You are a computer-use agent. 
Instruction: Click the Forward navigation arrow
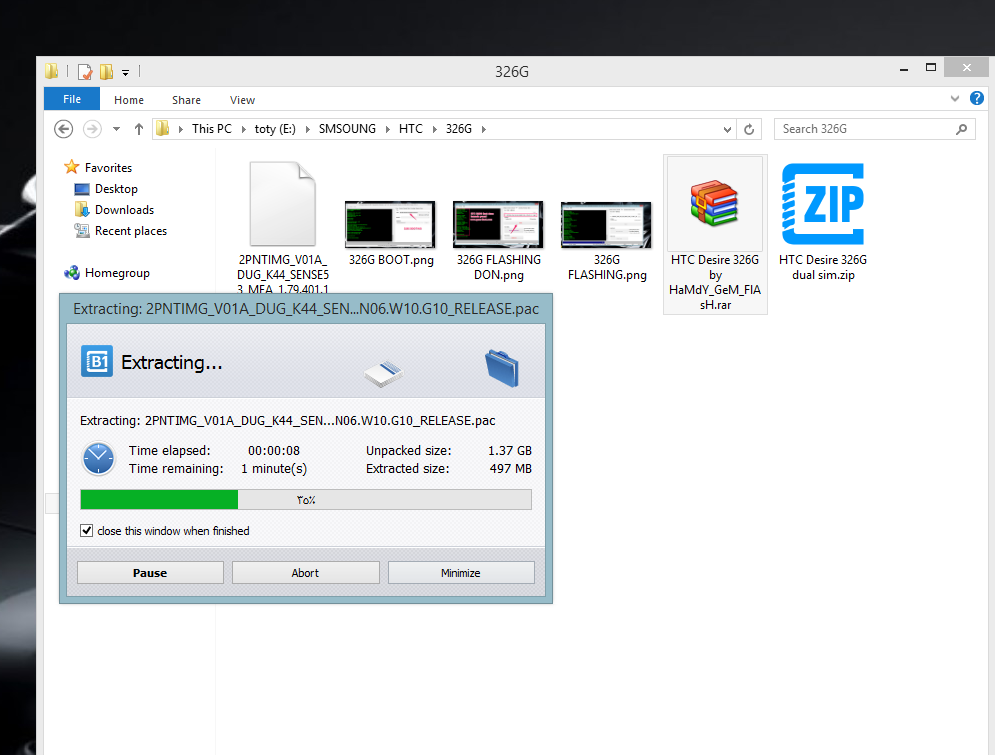[92, 129]
